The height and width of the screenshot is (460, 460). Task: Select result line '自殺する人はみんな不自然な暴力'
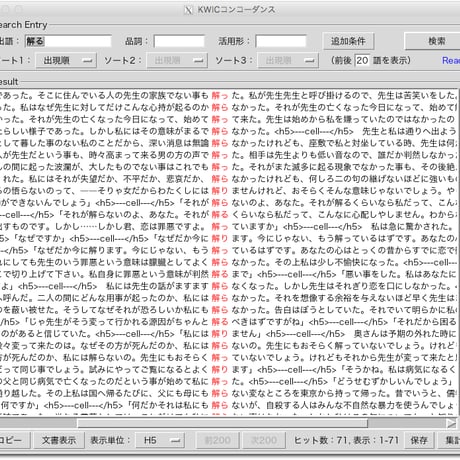click(x=230, y=405)
